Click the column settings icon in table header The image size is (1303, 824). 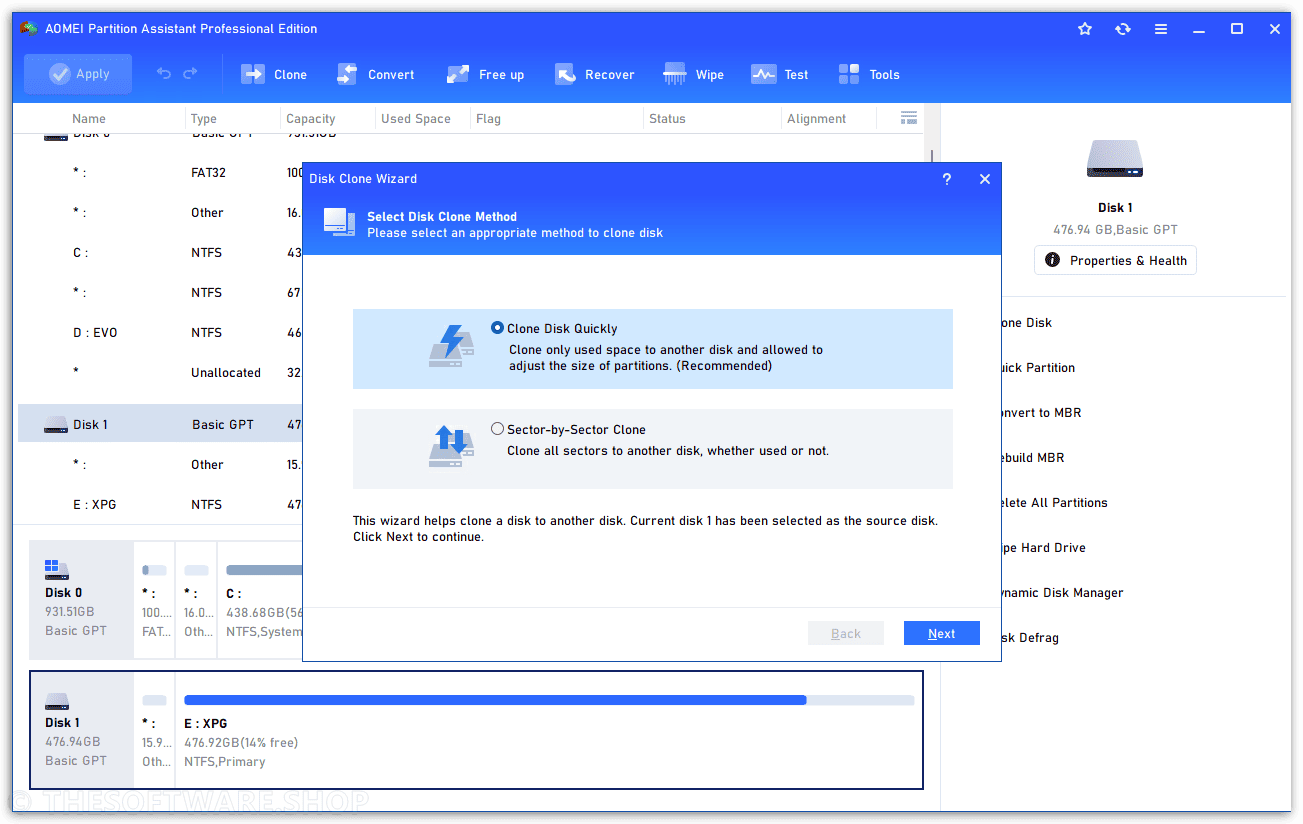pyautogui.click(x=909, y=118)
